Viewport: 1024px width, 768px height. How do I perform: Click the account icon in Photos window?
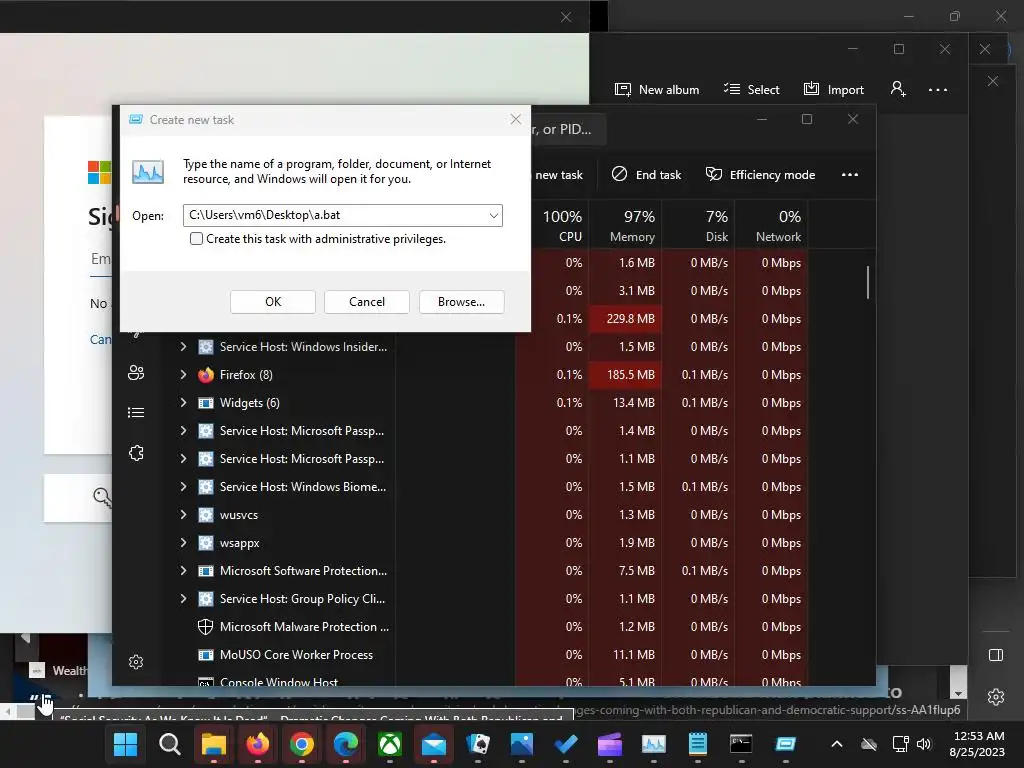(899, 89)
